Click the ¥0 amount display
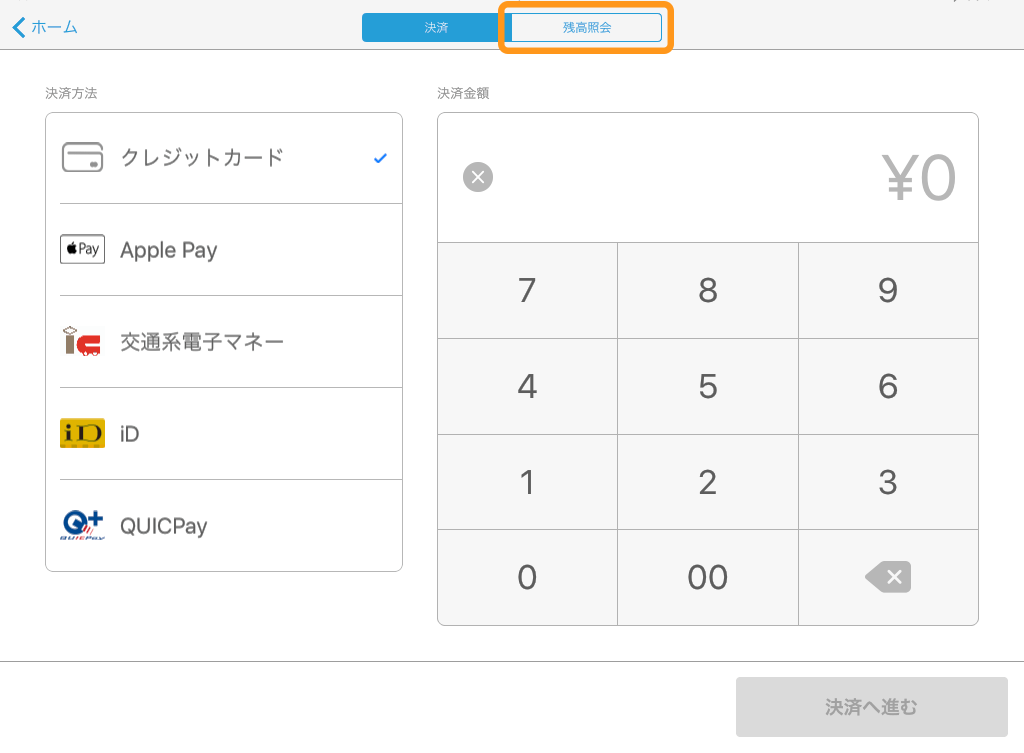The image size is (1024, 753). click(x=919, y=178)
